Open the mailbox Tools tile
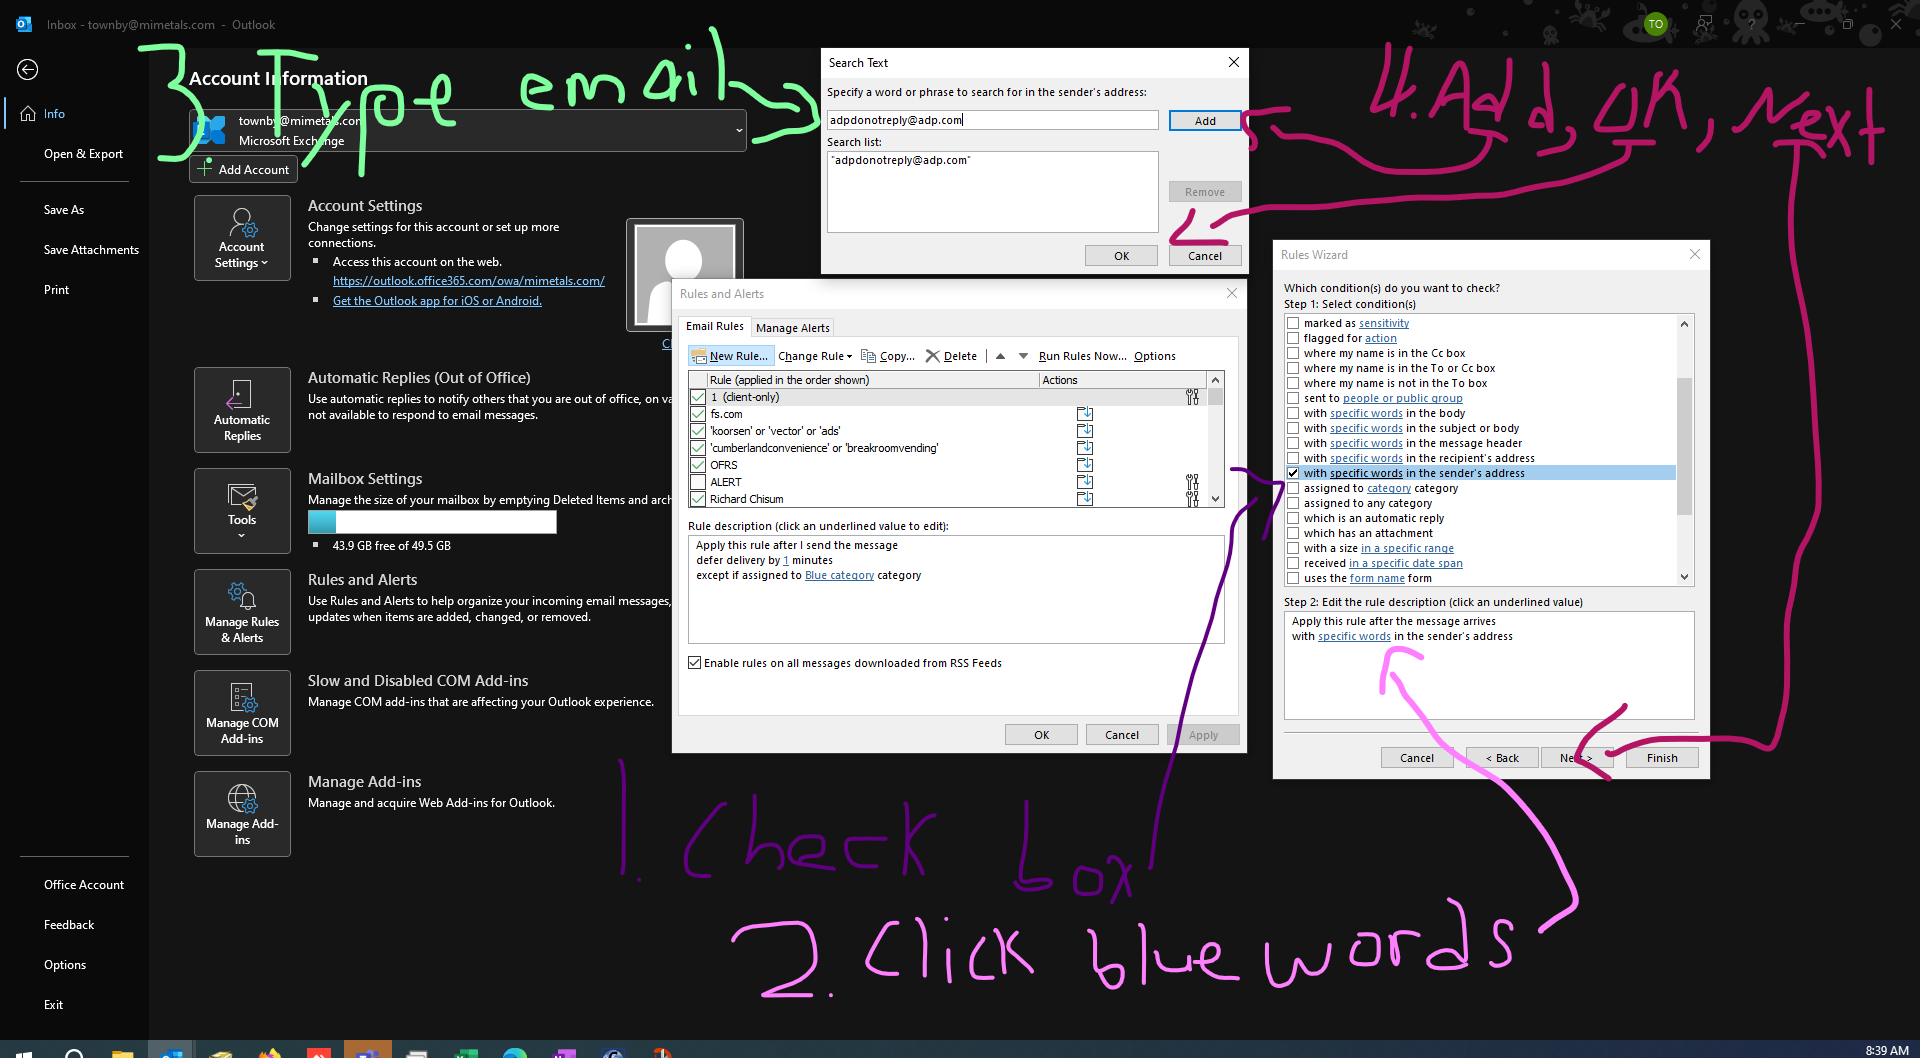Viewport: 1920px width, 1058px height. point(242,511)
